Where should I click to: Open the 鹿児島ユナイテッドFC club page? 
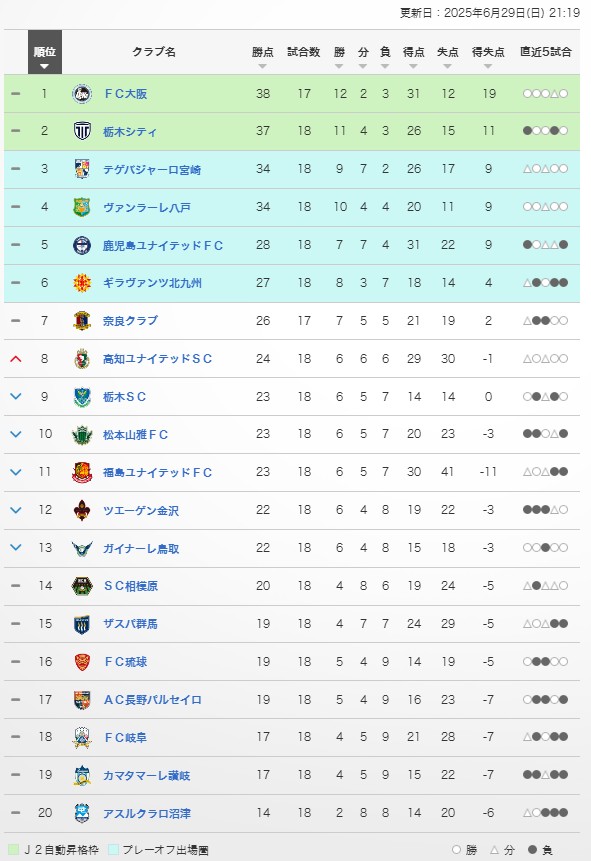coord(163,245)
